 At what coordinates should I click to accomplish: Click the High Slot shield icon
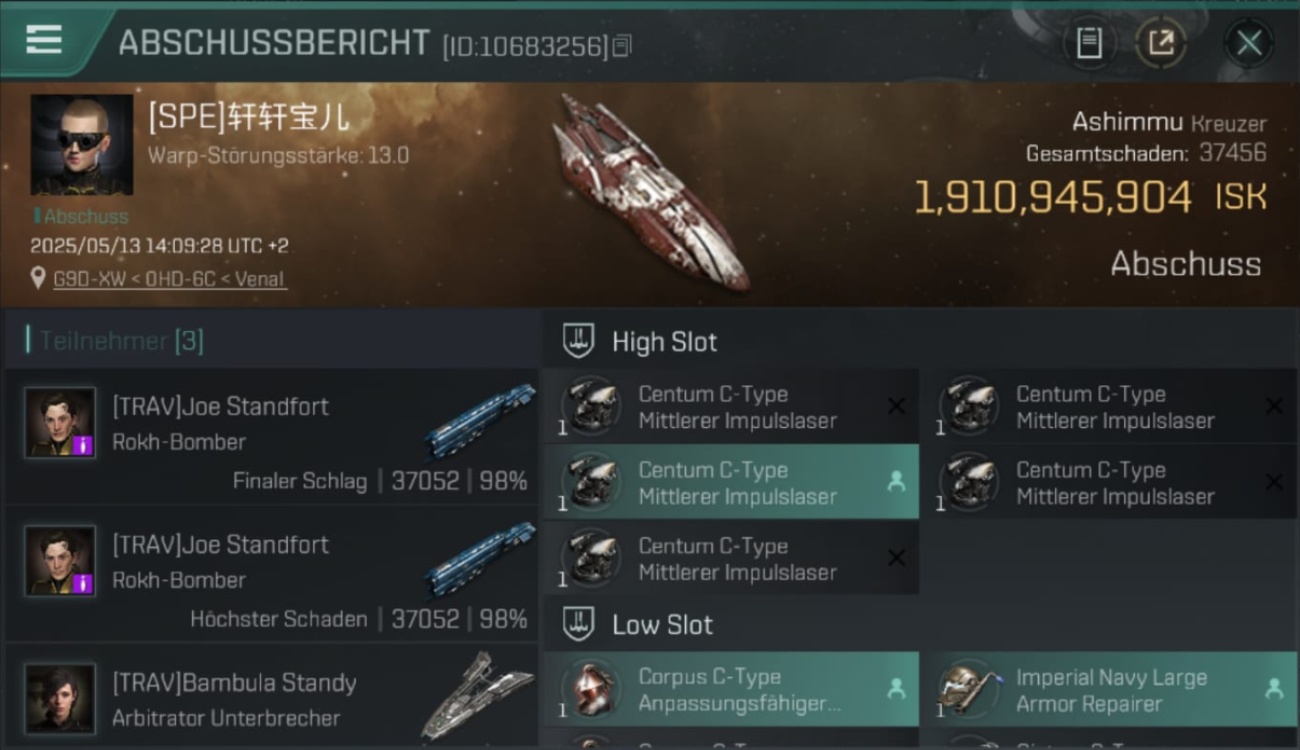tap(579, 341)
